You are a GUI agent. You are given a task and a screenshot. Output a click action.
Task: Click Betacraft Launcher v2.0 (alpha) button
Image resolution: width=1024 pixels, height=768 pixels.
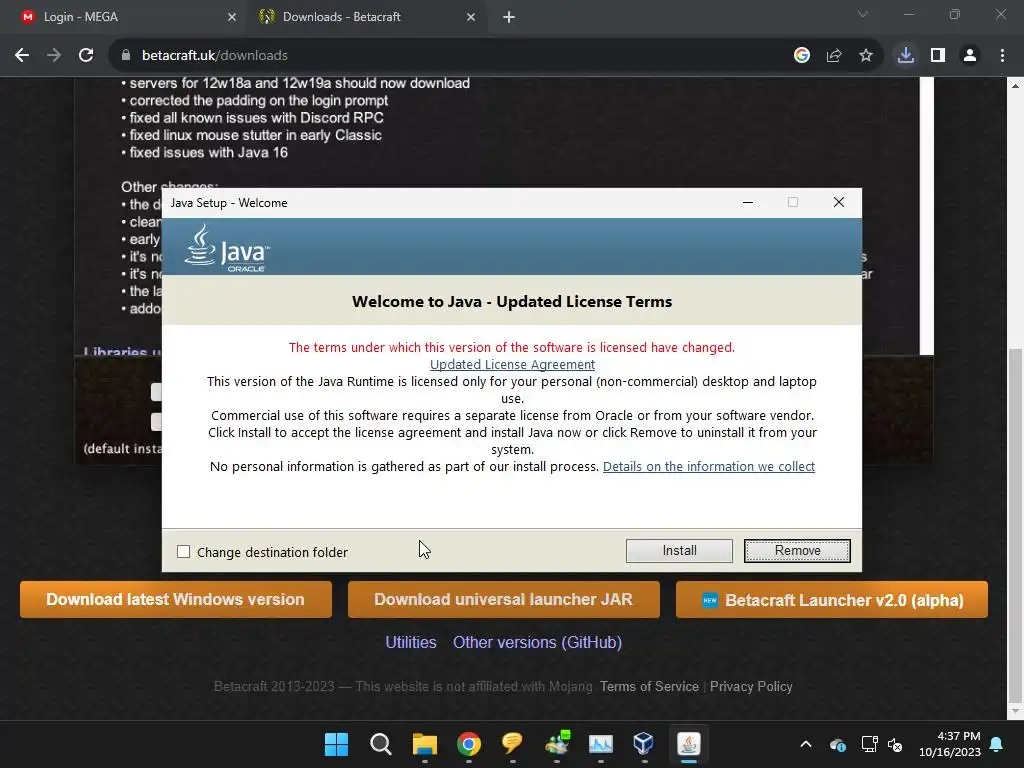pos(832,600)
